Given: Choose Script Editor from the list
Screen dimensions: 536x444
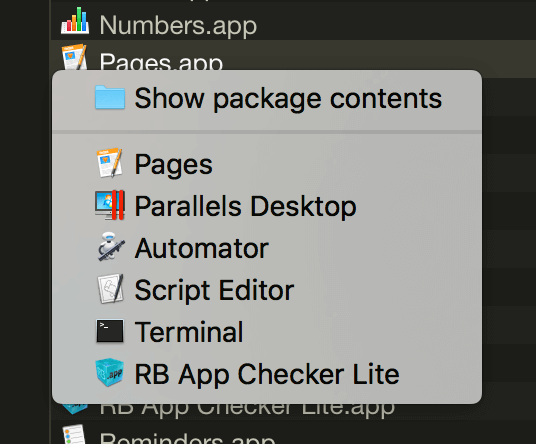Looking at the screenshot, I should tap(267, 290).
